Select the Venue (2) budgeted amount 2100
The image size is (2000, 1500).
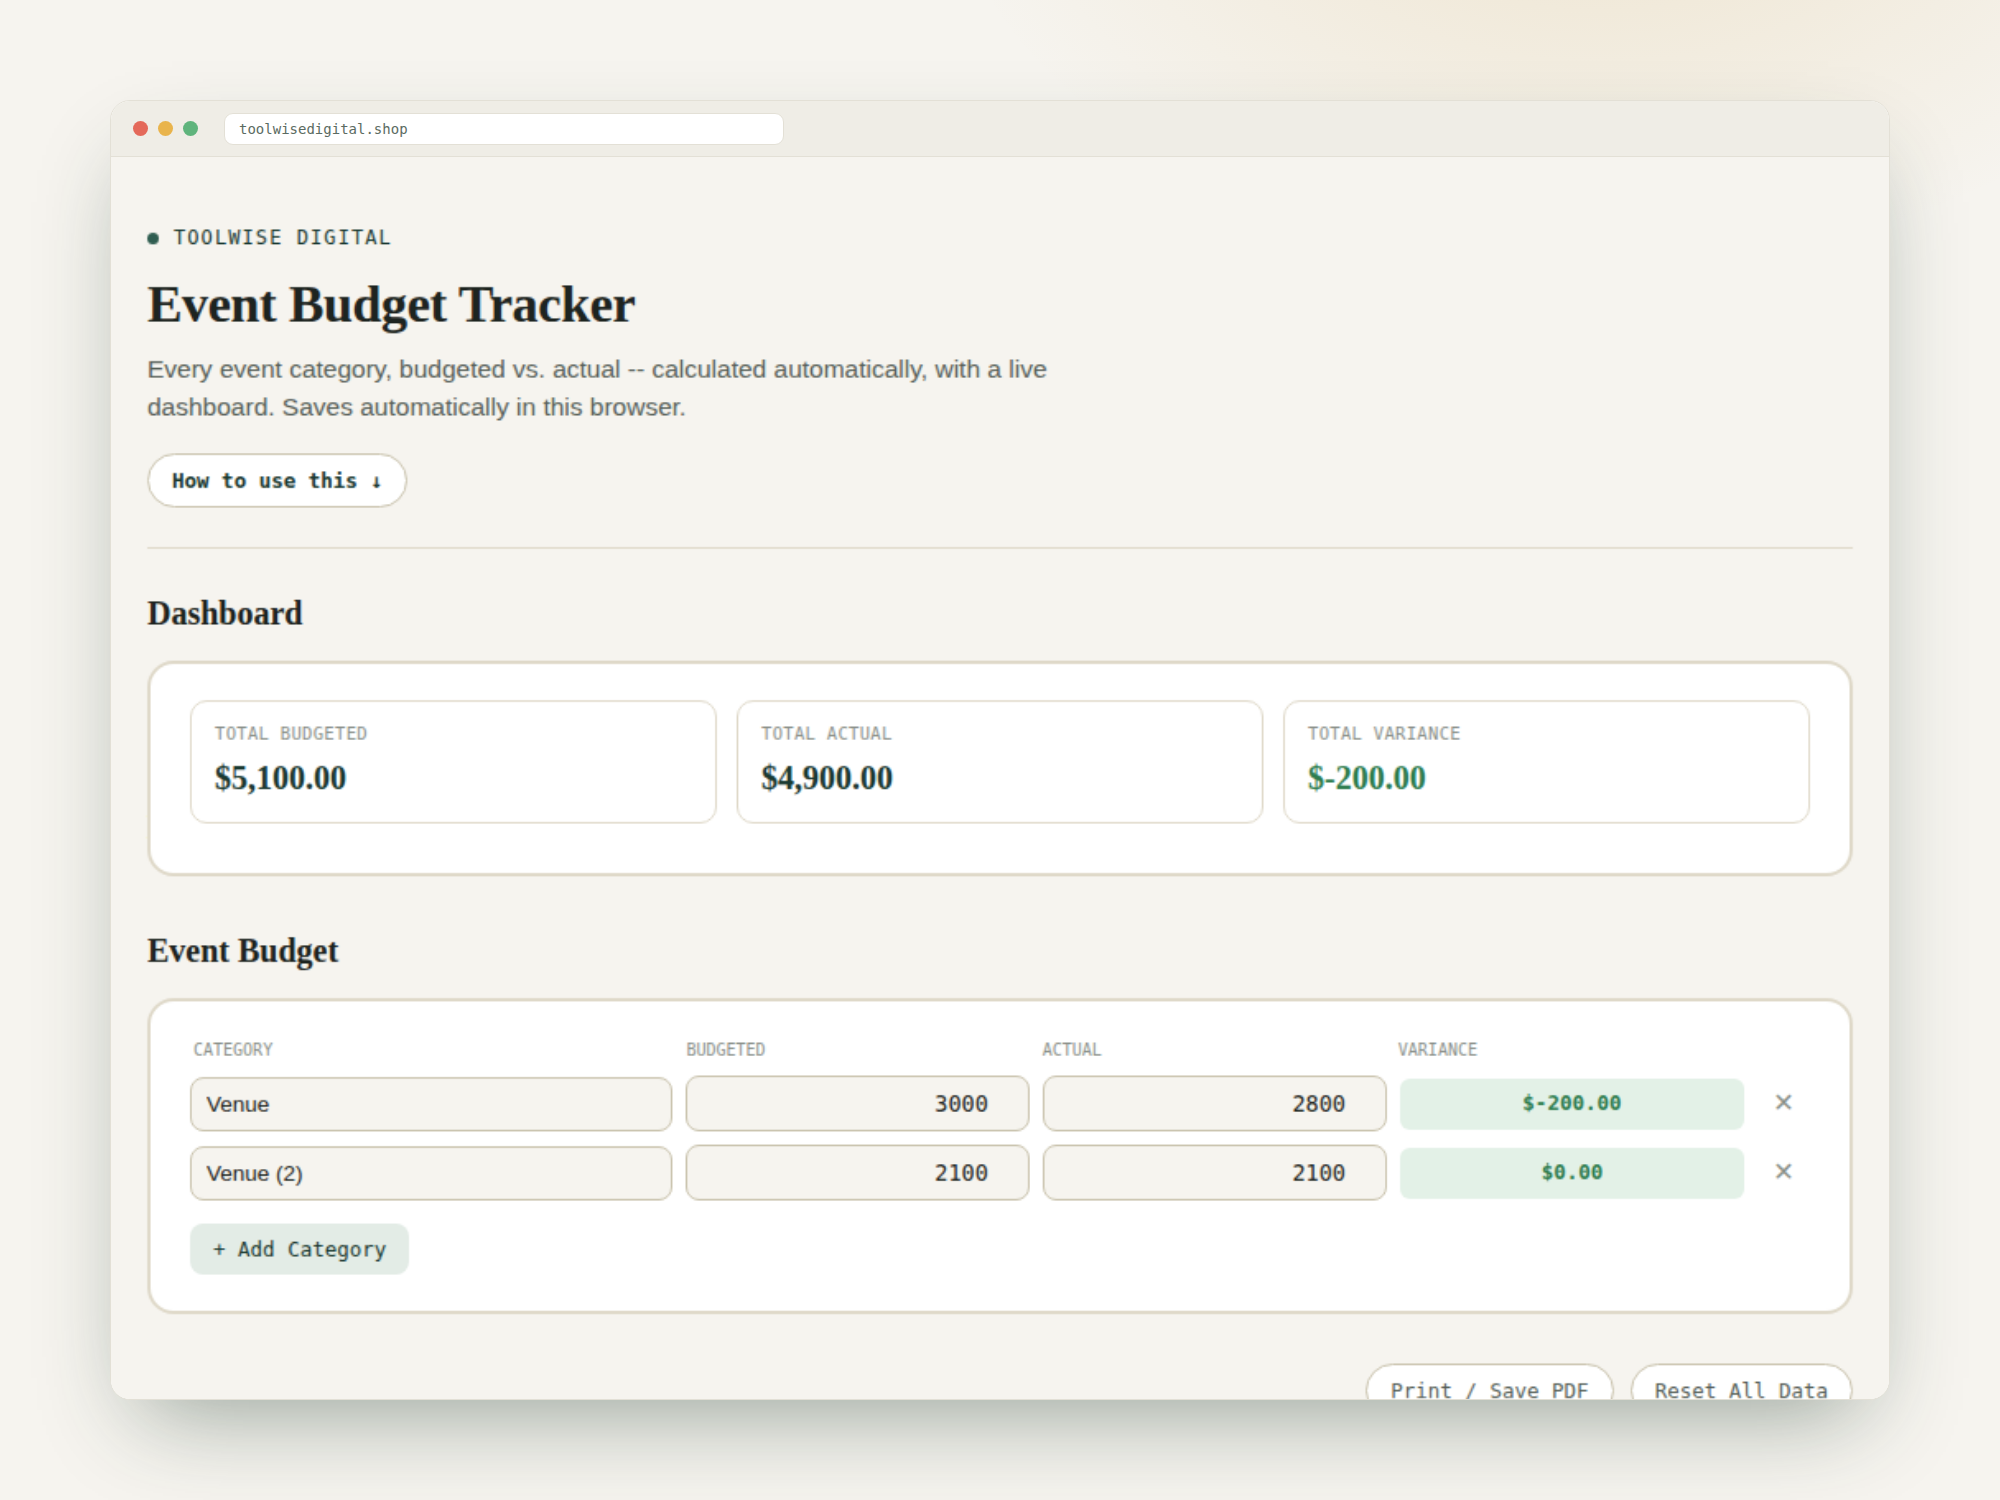point(857,1173)
